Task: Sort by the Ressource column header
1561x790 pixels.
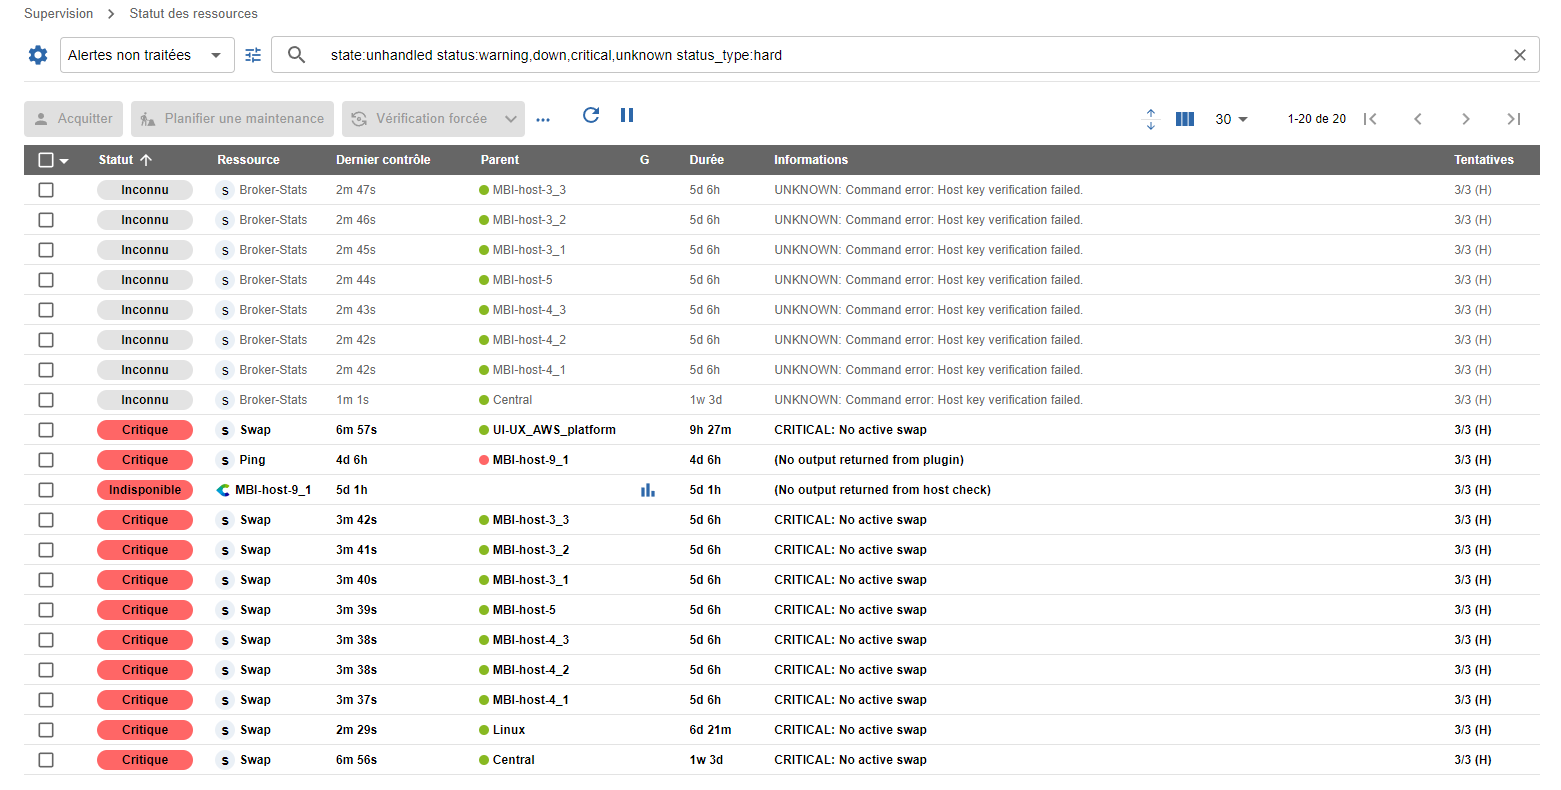Action: coord(248,160)
